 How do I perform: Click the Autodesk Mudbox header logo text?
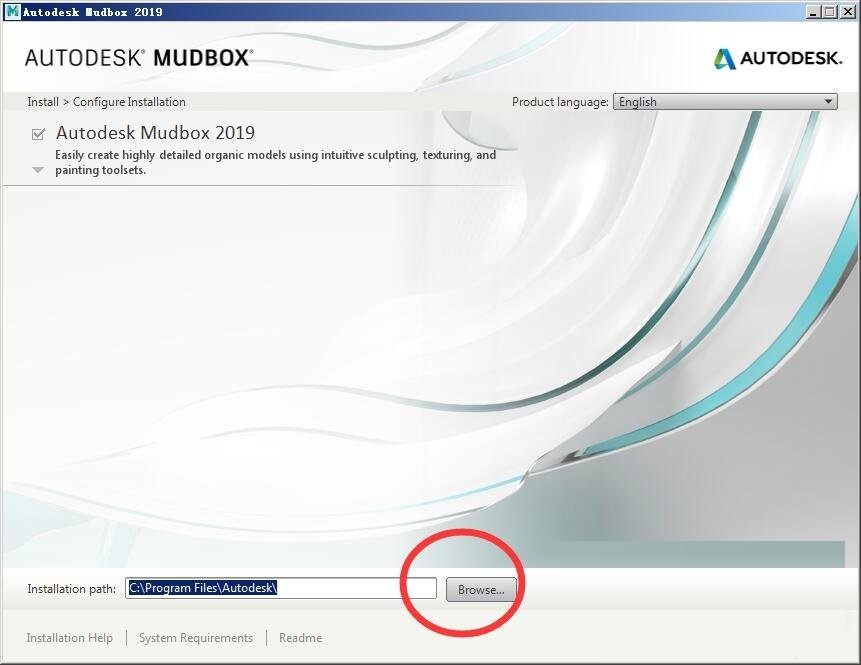click(x=139, y=58)
